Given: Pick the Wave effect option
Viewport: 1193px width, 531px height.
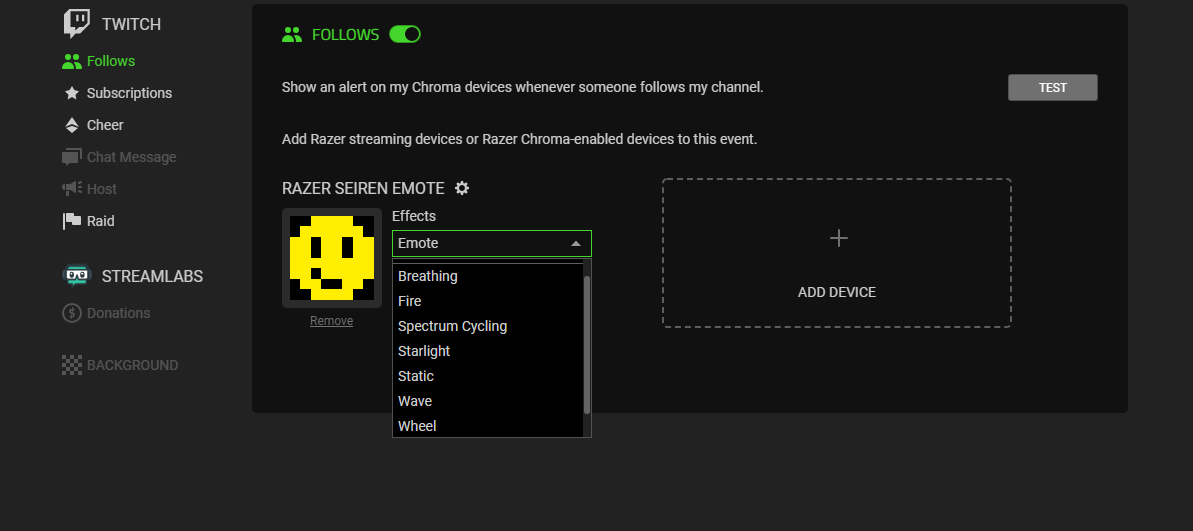Looking at the screenshot, I should [x=488, y=402].
